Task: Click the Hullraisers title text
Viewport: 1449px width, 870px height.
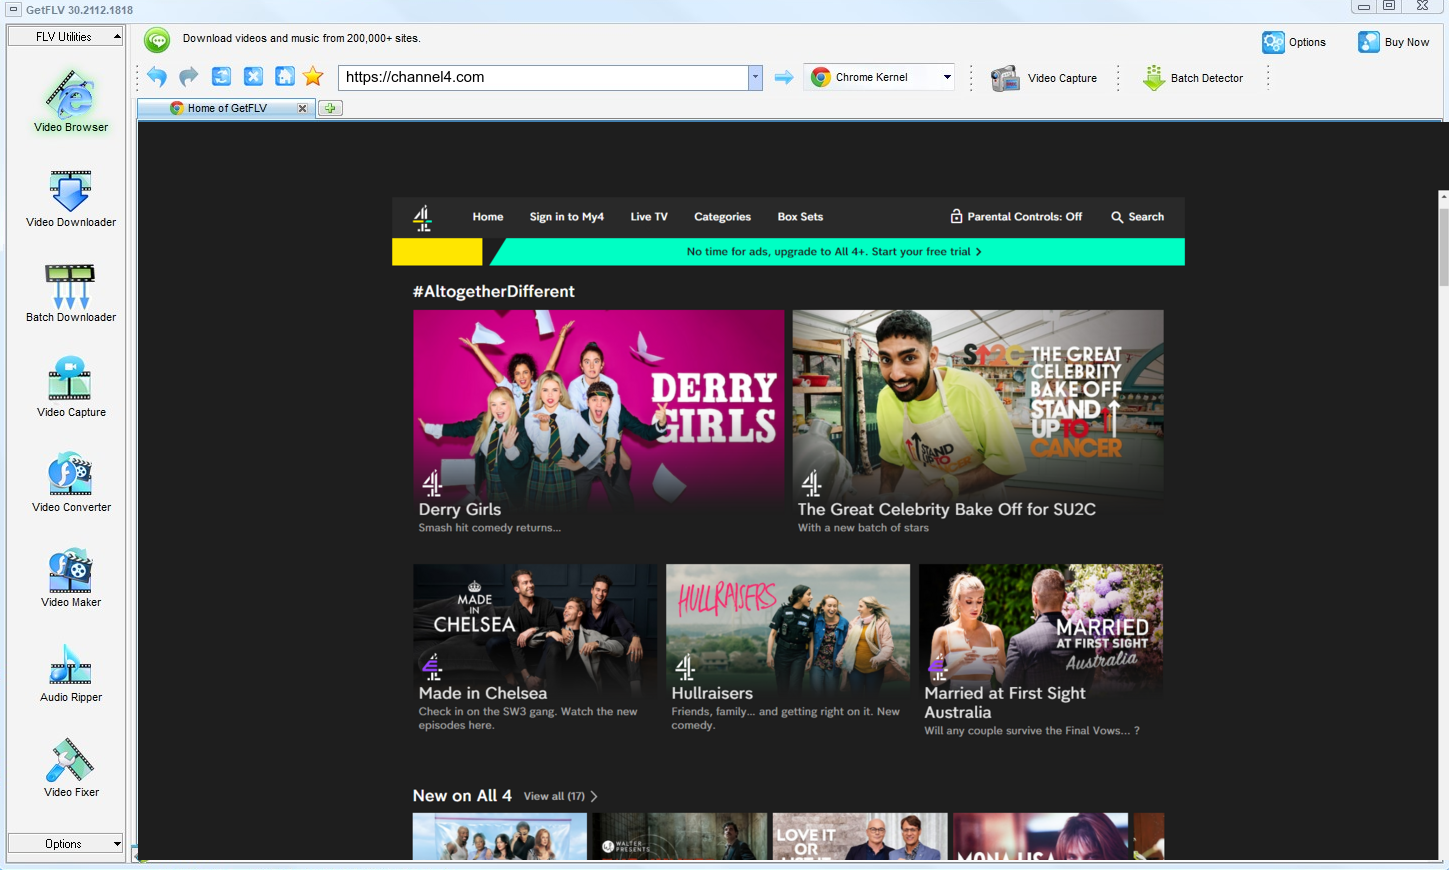Action: tap(712, 694)
